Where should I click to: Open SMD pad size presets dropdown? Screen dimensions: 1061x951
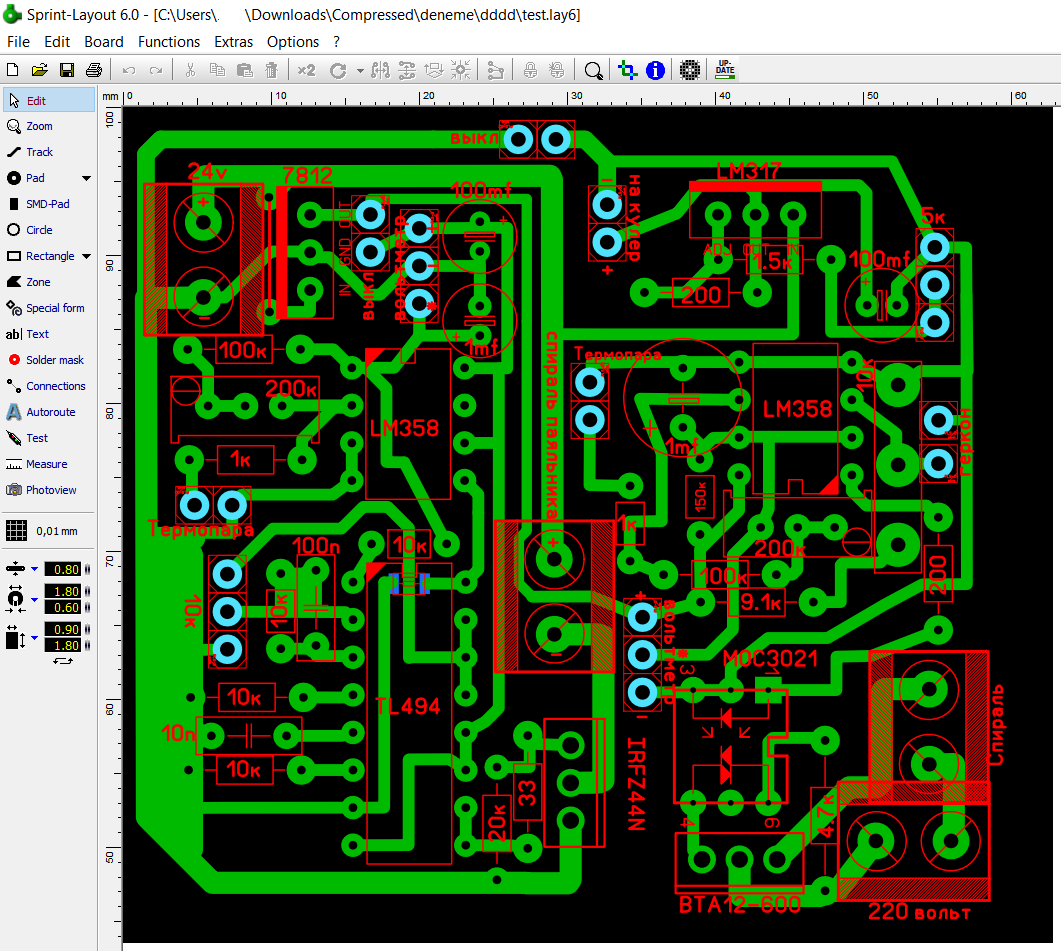click(34, 638)
